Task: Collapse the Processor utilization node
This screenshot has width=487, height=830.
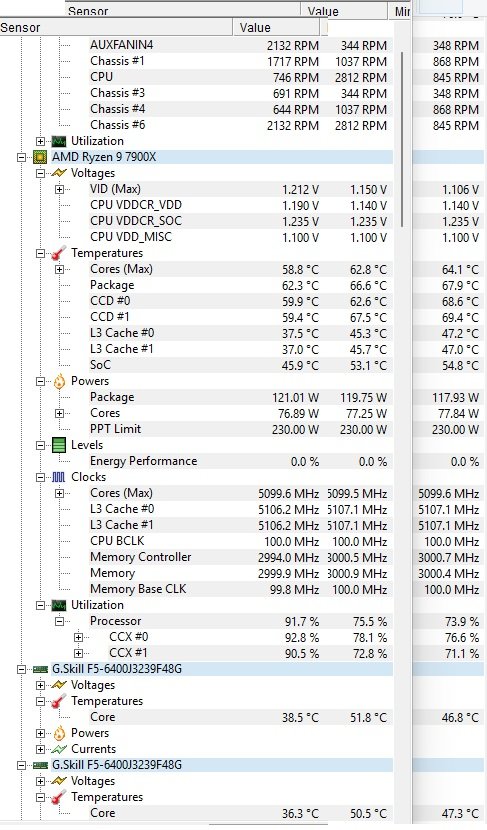Action: click(x=60, y=621)
